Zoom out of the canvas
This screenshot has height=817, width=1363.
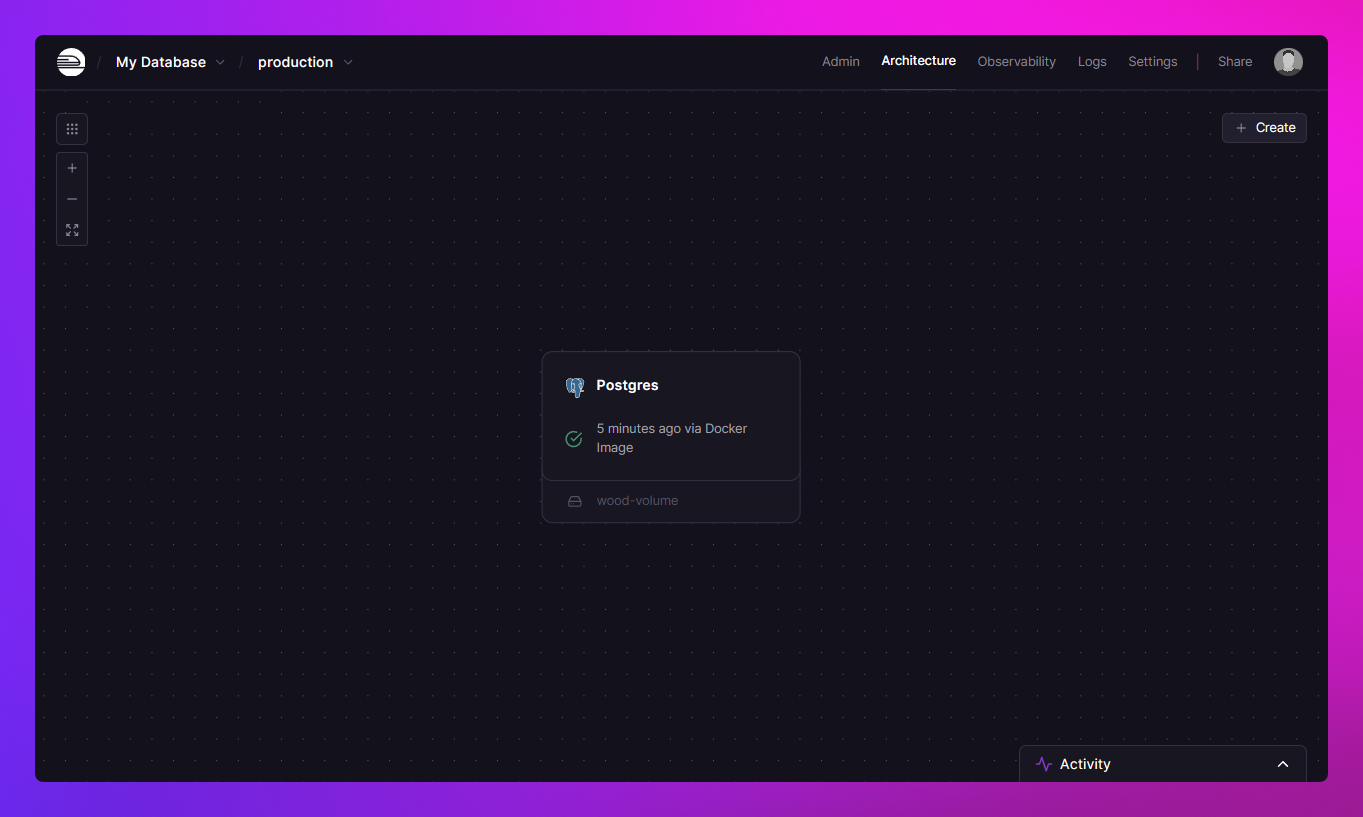pos(72,199)
